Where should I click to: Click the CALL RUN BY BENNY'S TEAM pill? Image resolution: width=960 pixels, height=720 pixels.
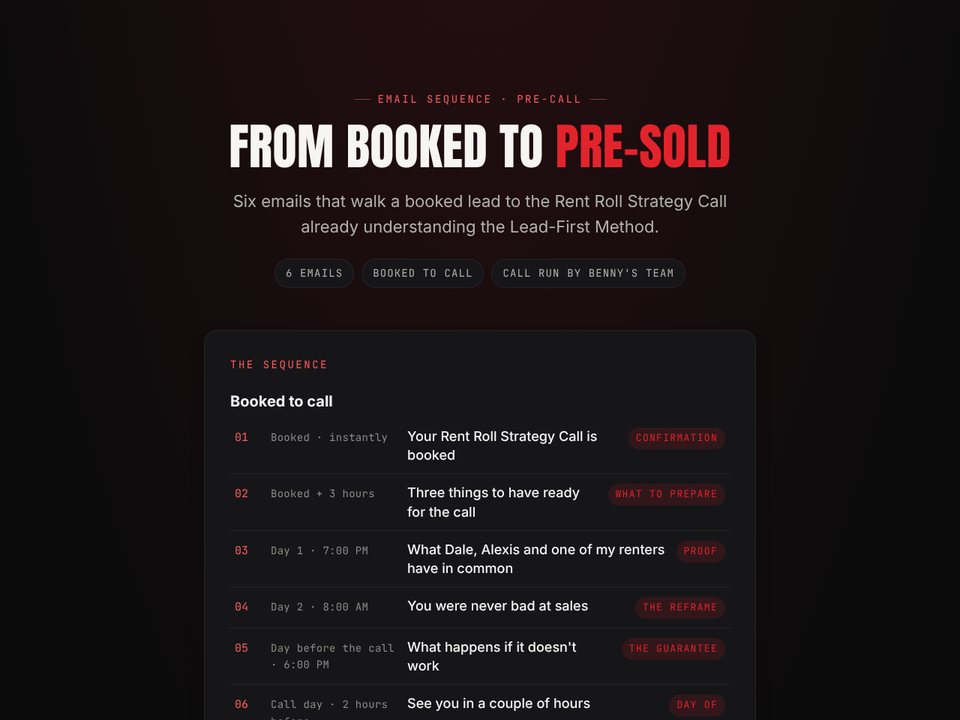[588, 273]
